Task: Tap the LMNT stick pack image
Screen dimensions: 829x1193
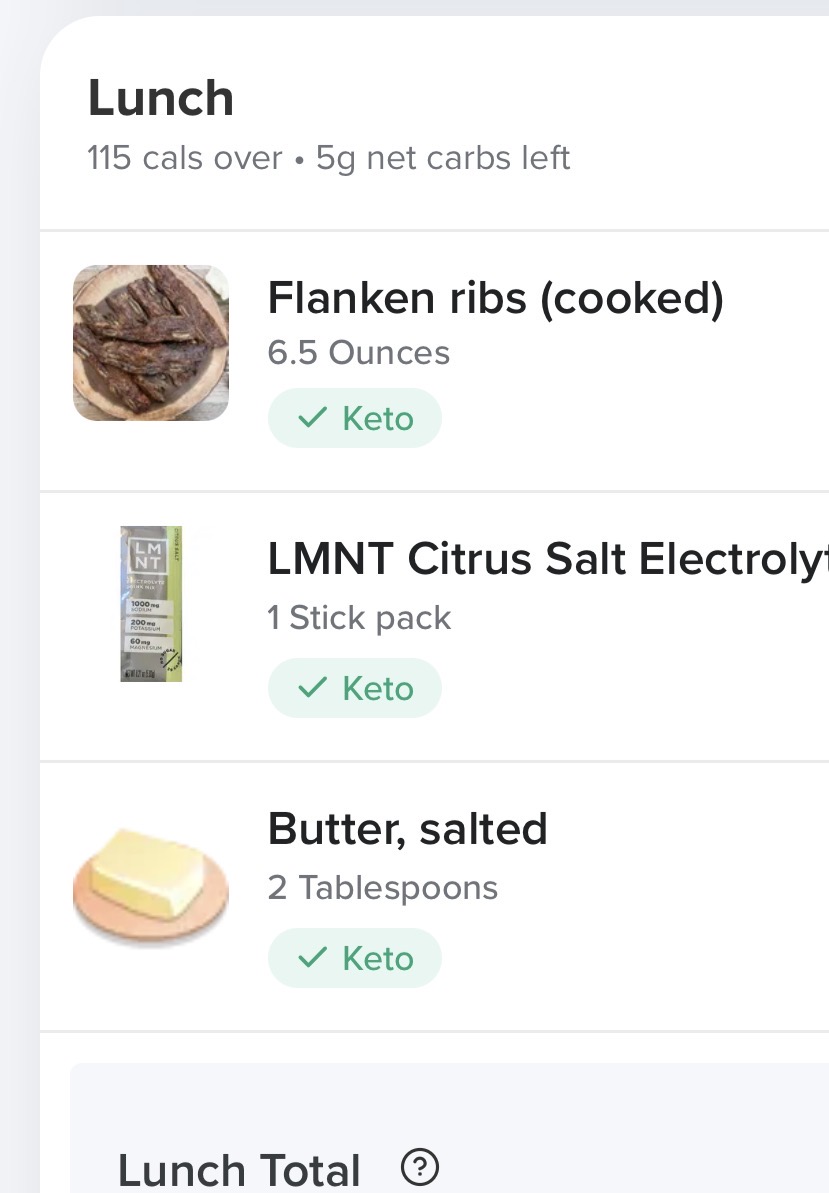Action: [x=151, y=604]
